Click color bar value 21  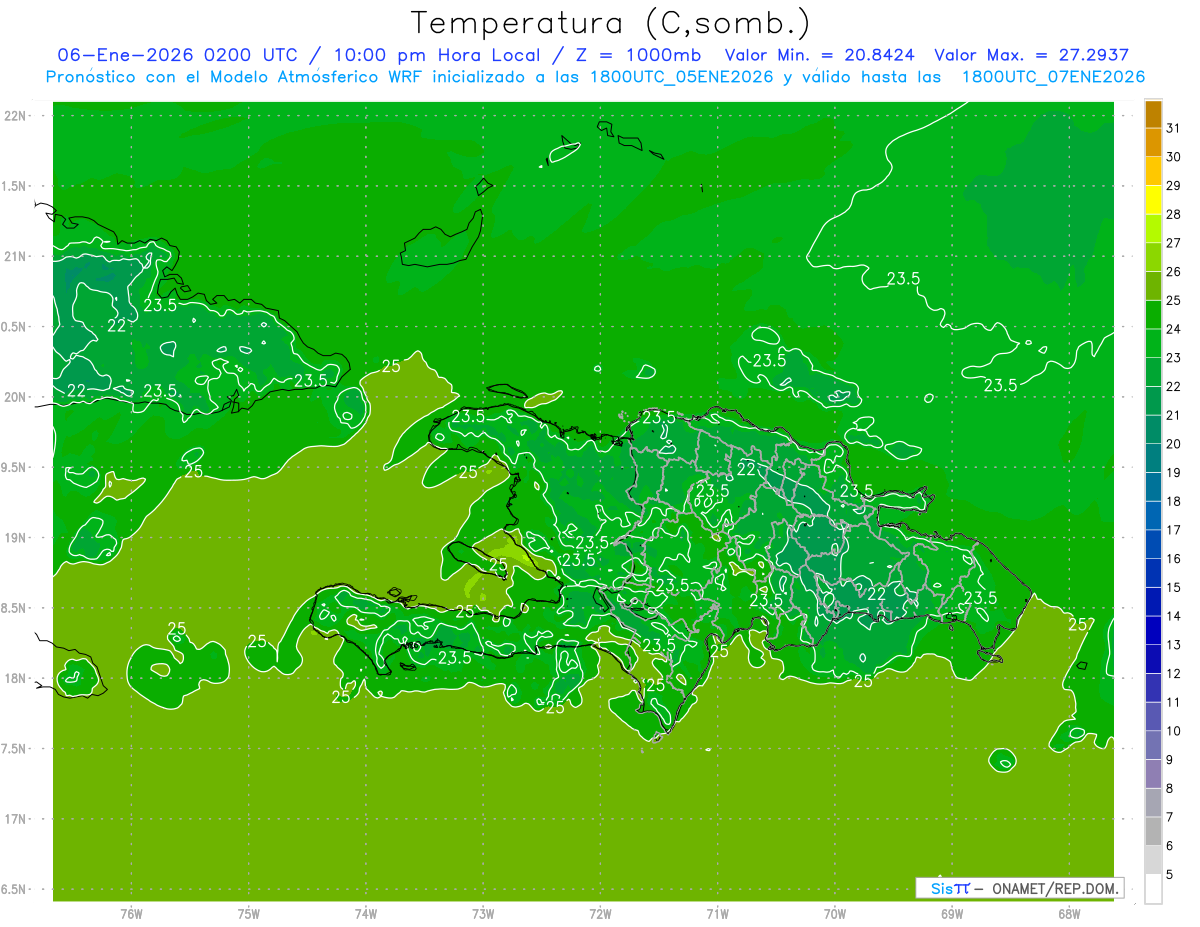click(x=1174, y=416)
